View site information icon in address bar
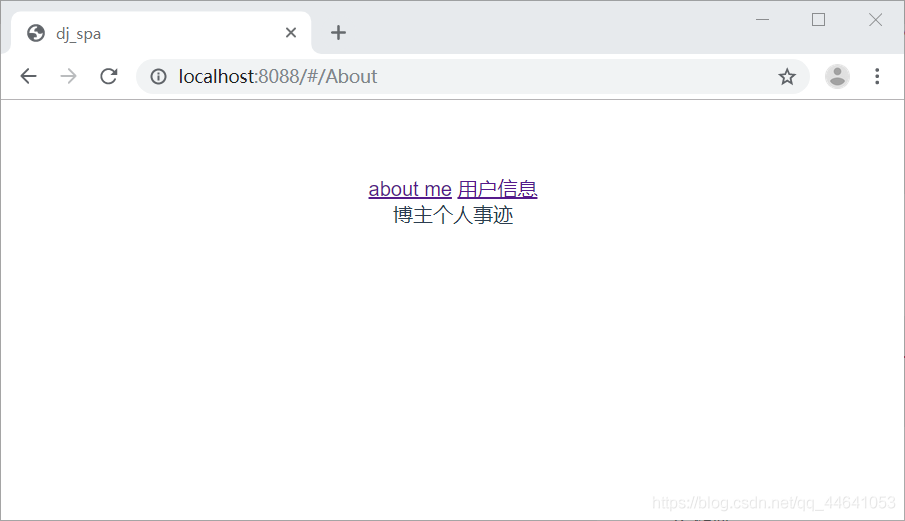Screen dimensions: 905x521 tap(158, 76)
